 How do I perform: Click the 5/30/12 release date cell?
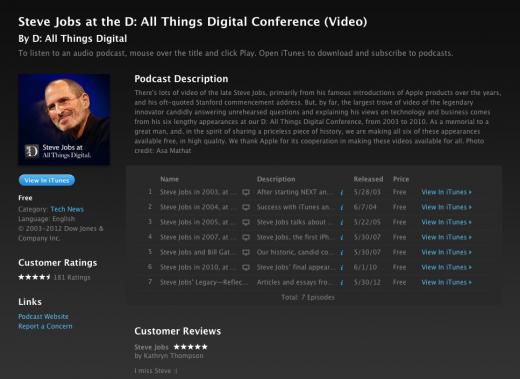point(367,282)
